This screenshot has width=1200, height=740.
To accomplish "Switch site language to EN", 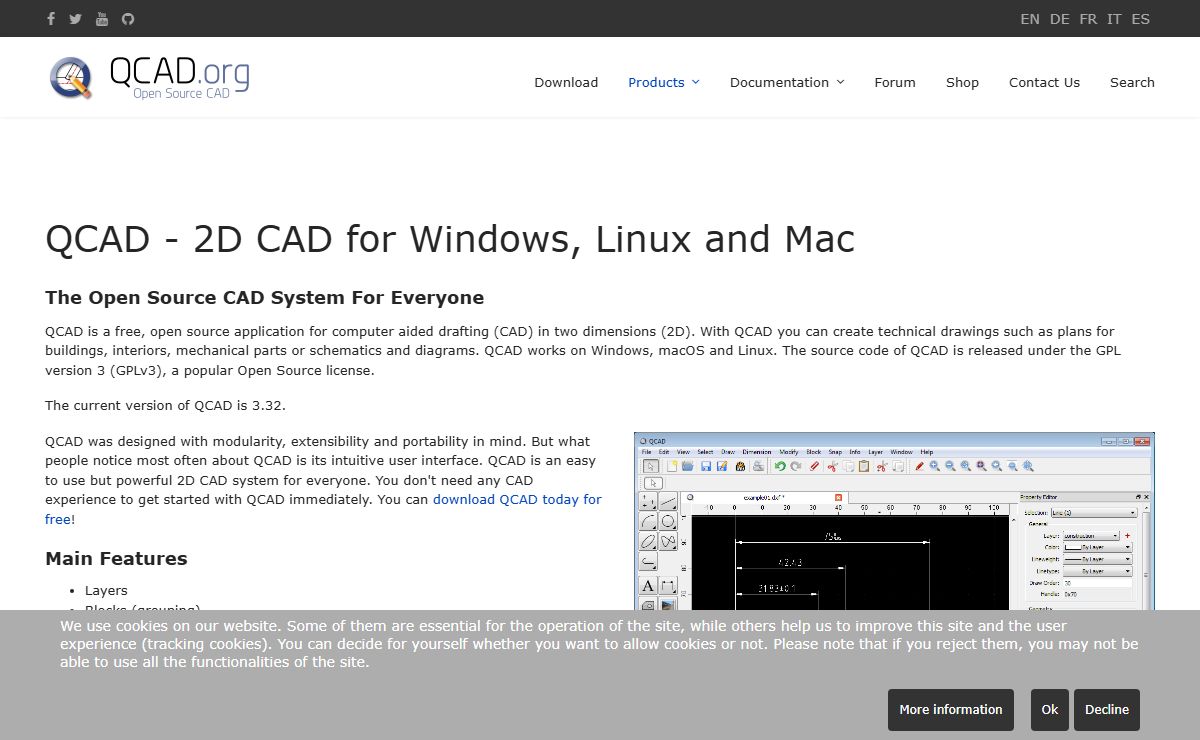I will coord(1030,19).
